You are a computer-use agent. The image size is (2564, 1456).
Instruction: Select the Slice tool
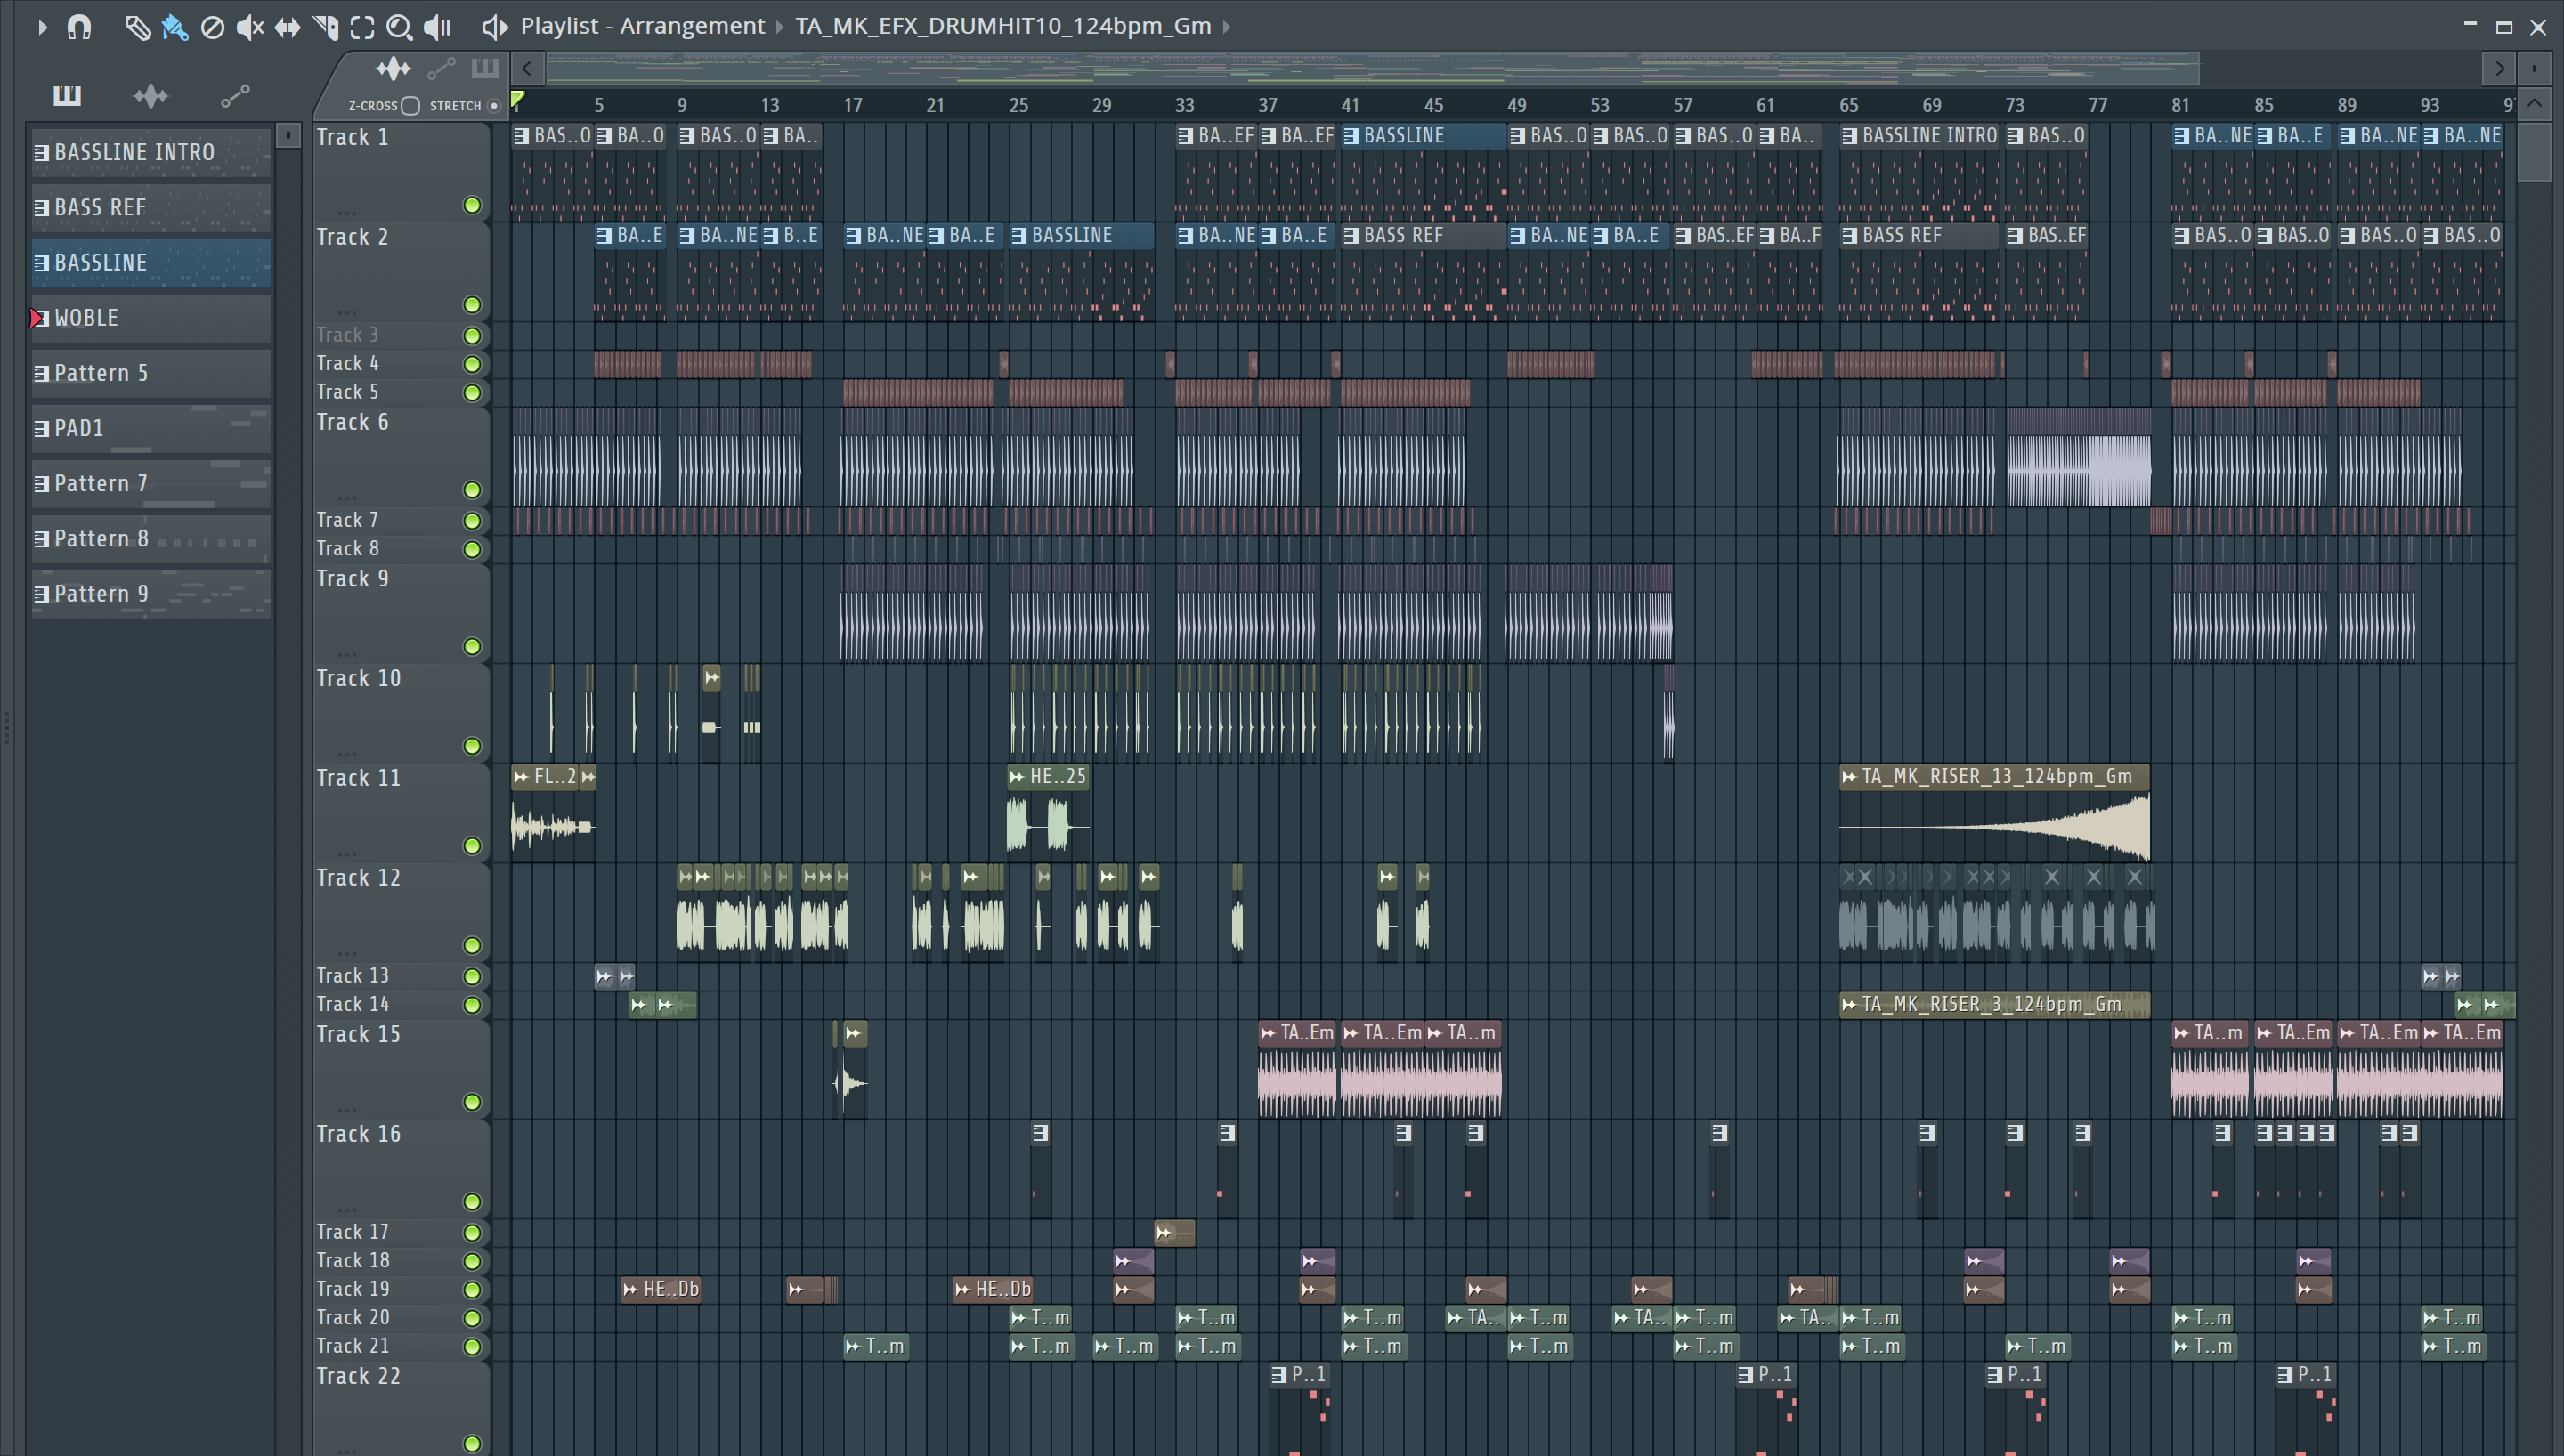click(x=325, y=27)
